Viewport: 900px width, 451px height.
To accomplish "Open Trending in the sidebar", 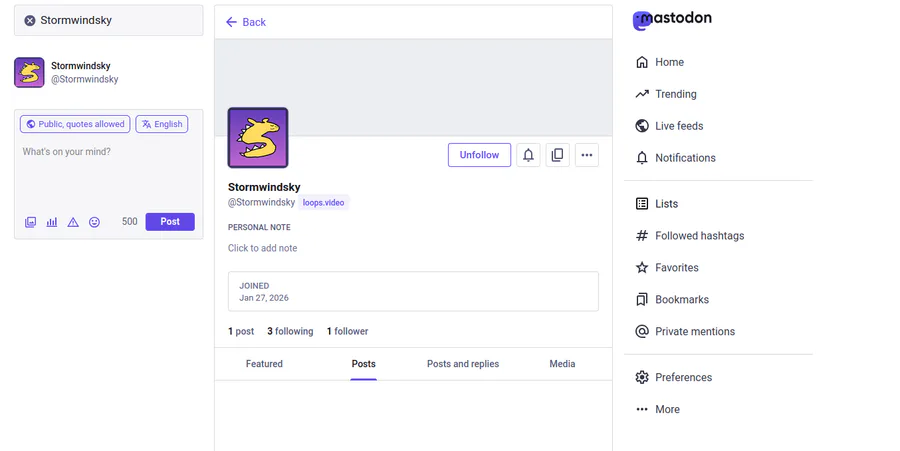I will click(666, 94).
